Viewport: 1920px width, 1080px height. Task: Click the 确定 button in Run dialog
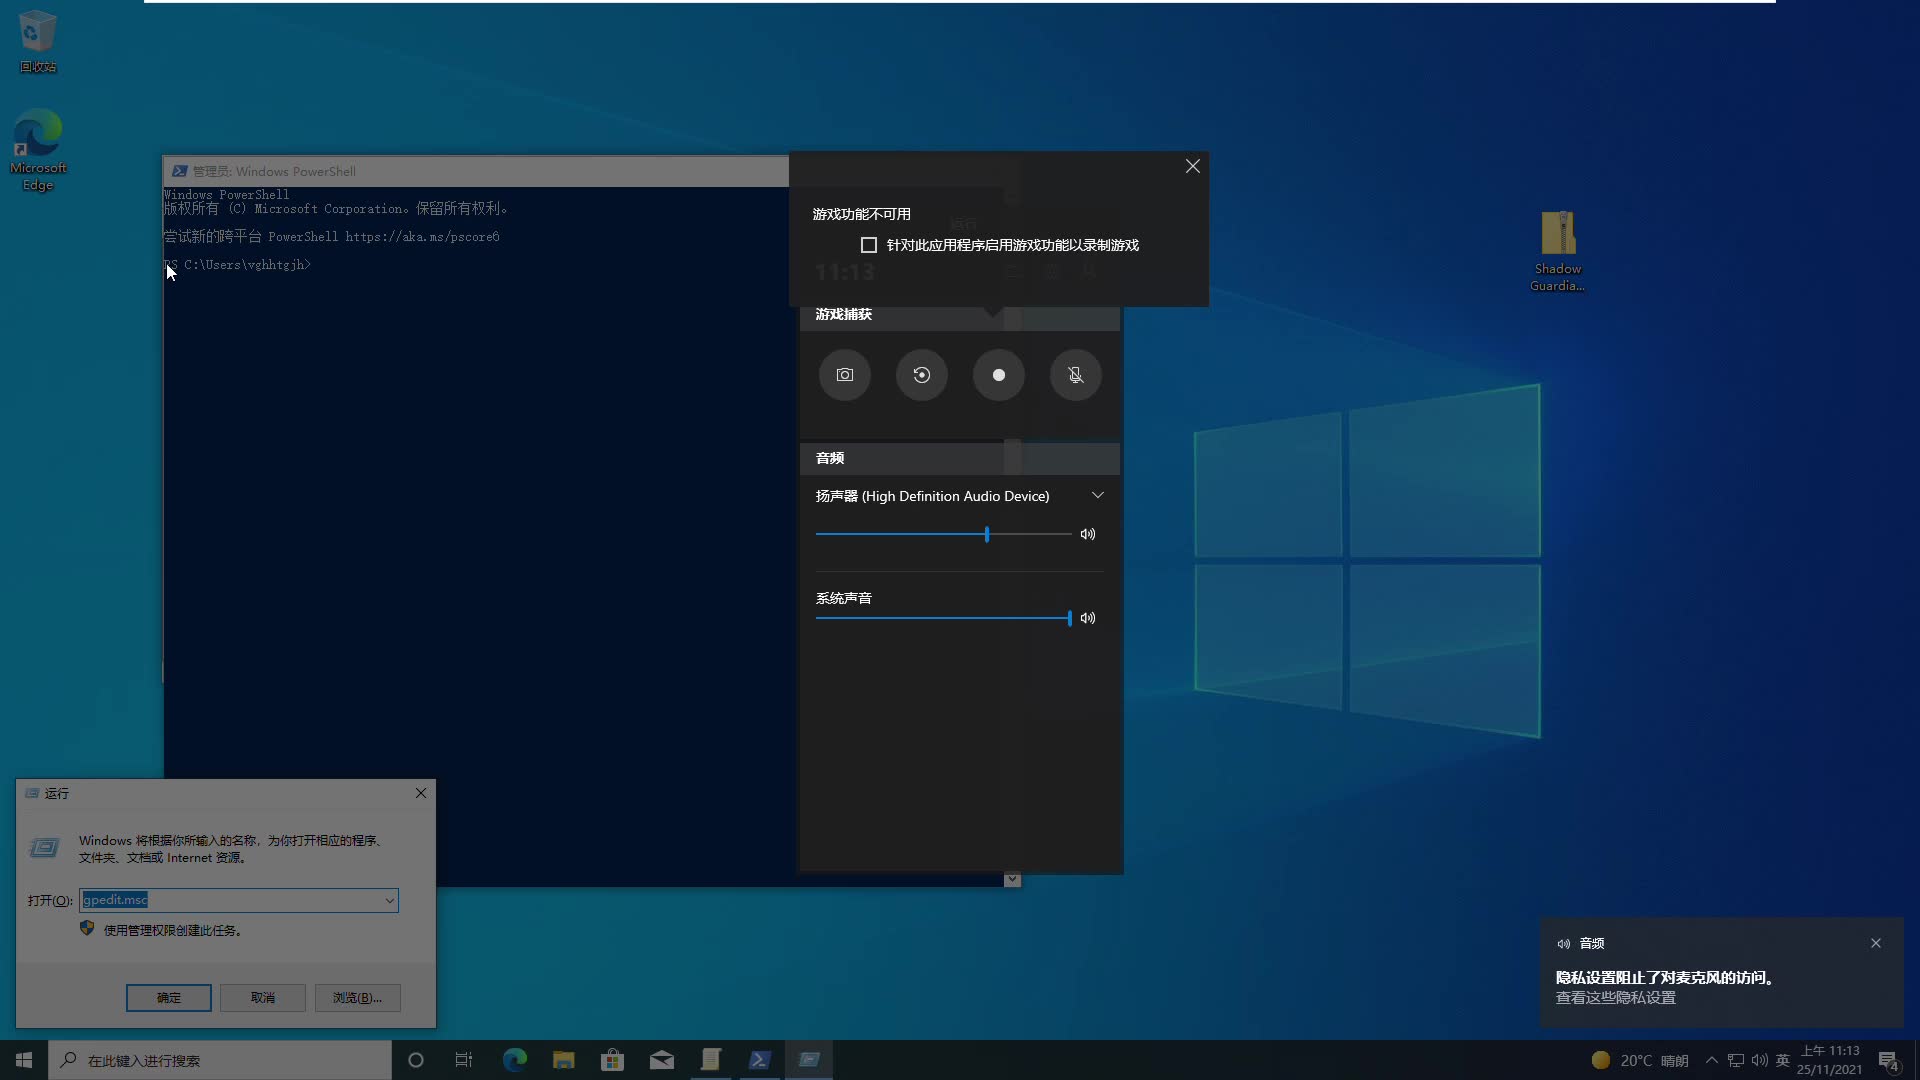[x=168, y=998]
